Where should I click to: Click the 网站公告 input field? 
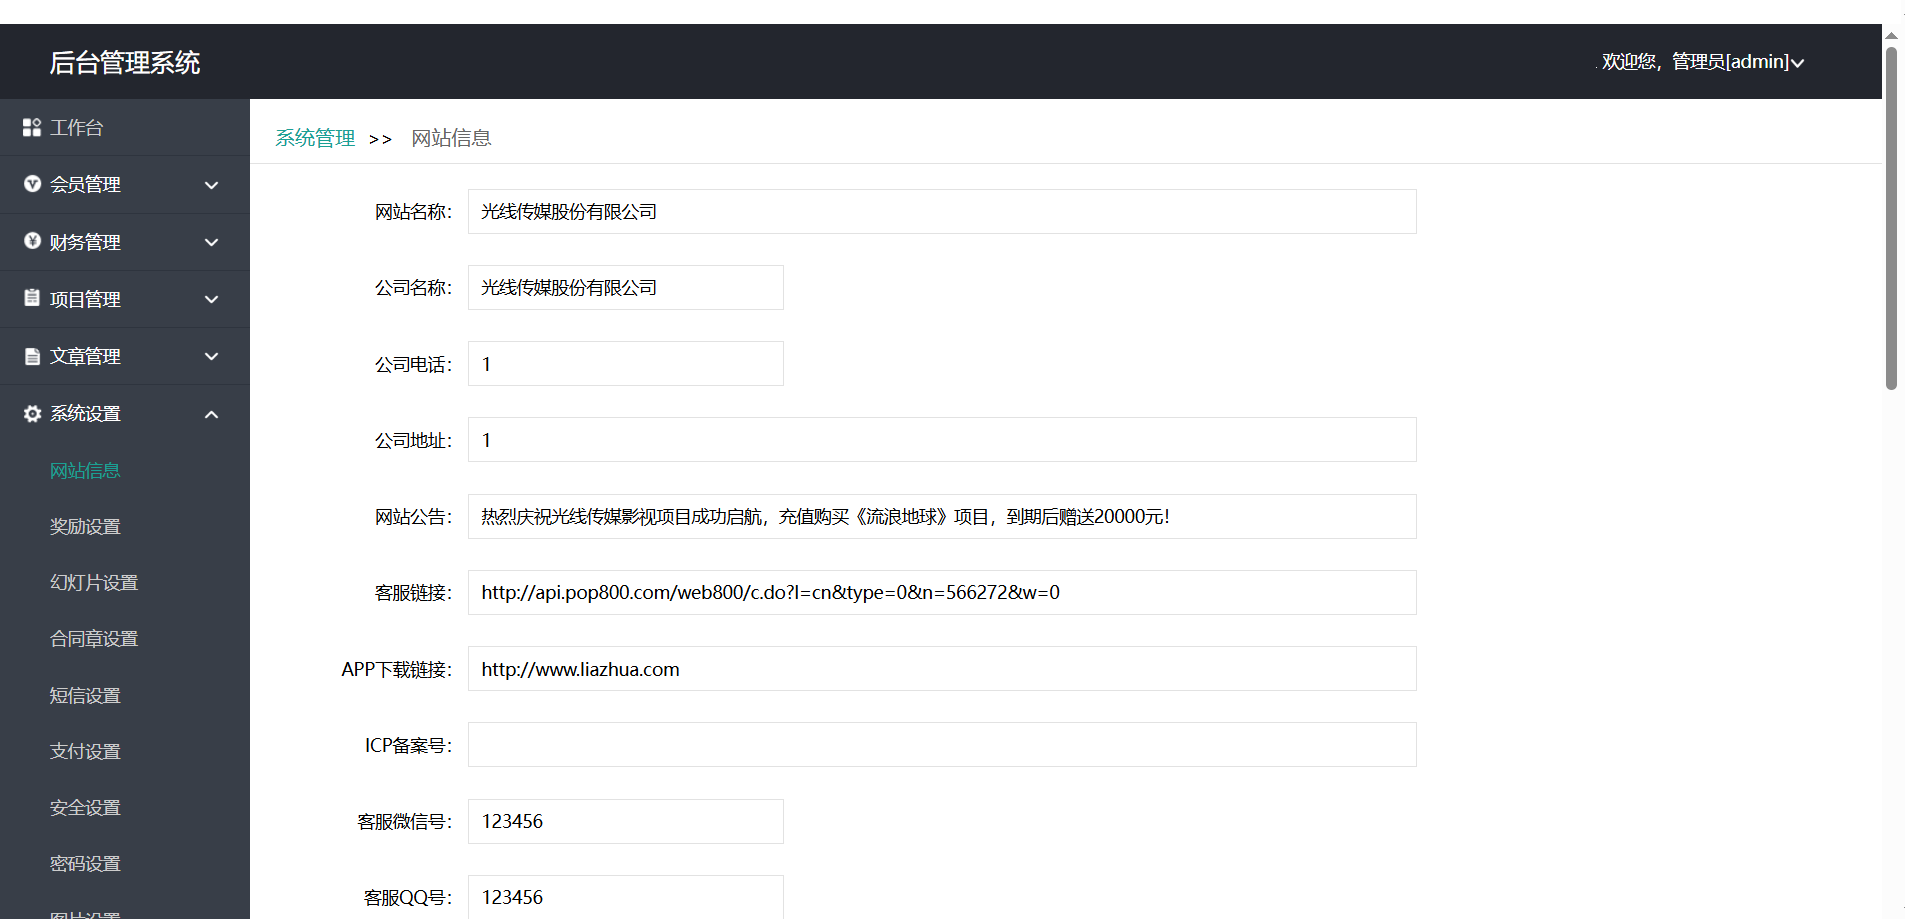pyautogui.click(x=942, y=516)
